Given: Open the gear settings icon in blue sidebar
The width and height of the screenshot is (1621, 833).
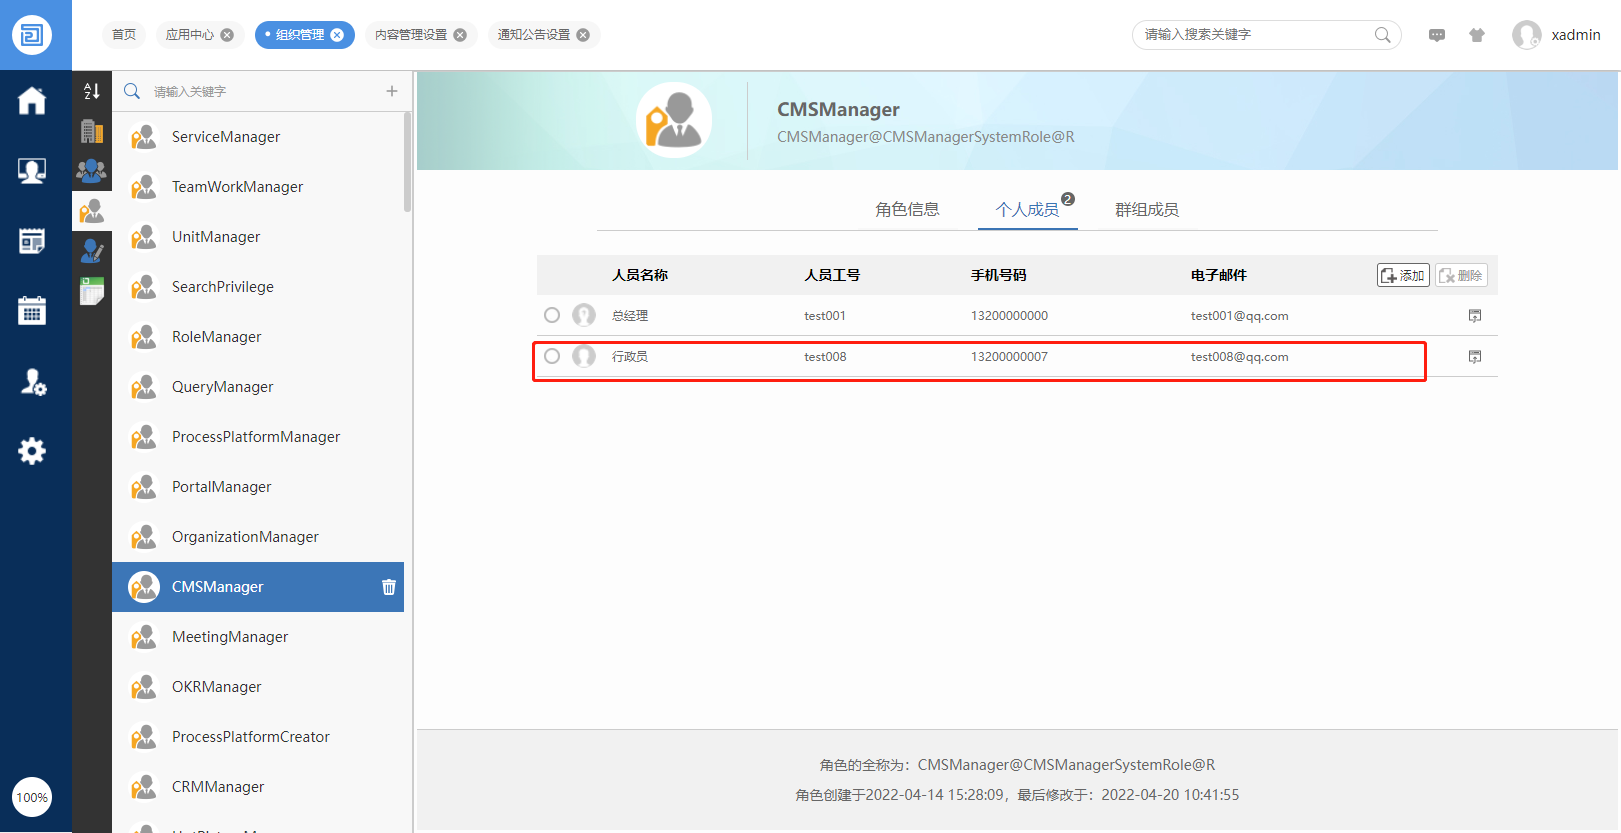Looking at the screenshot, I should [x=32, y=451].
